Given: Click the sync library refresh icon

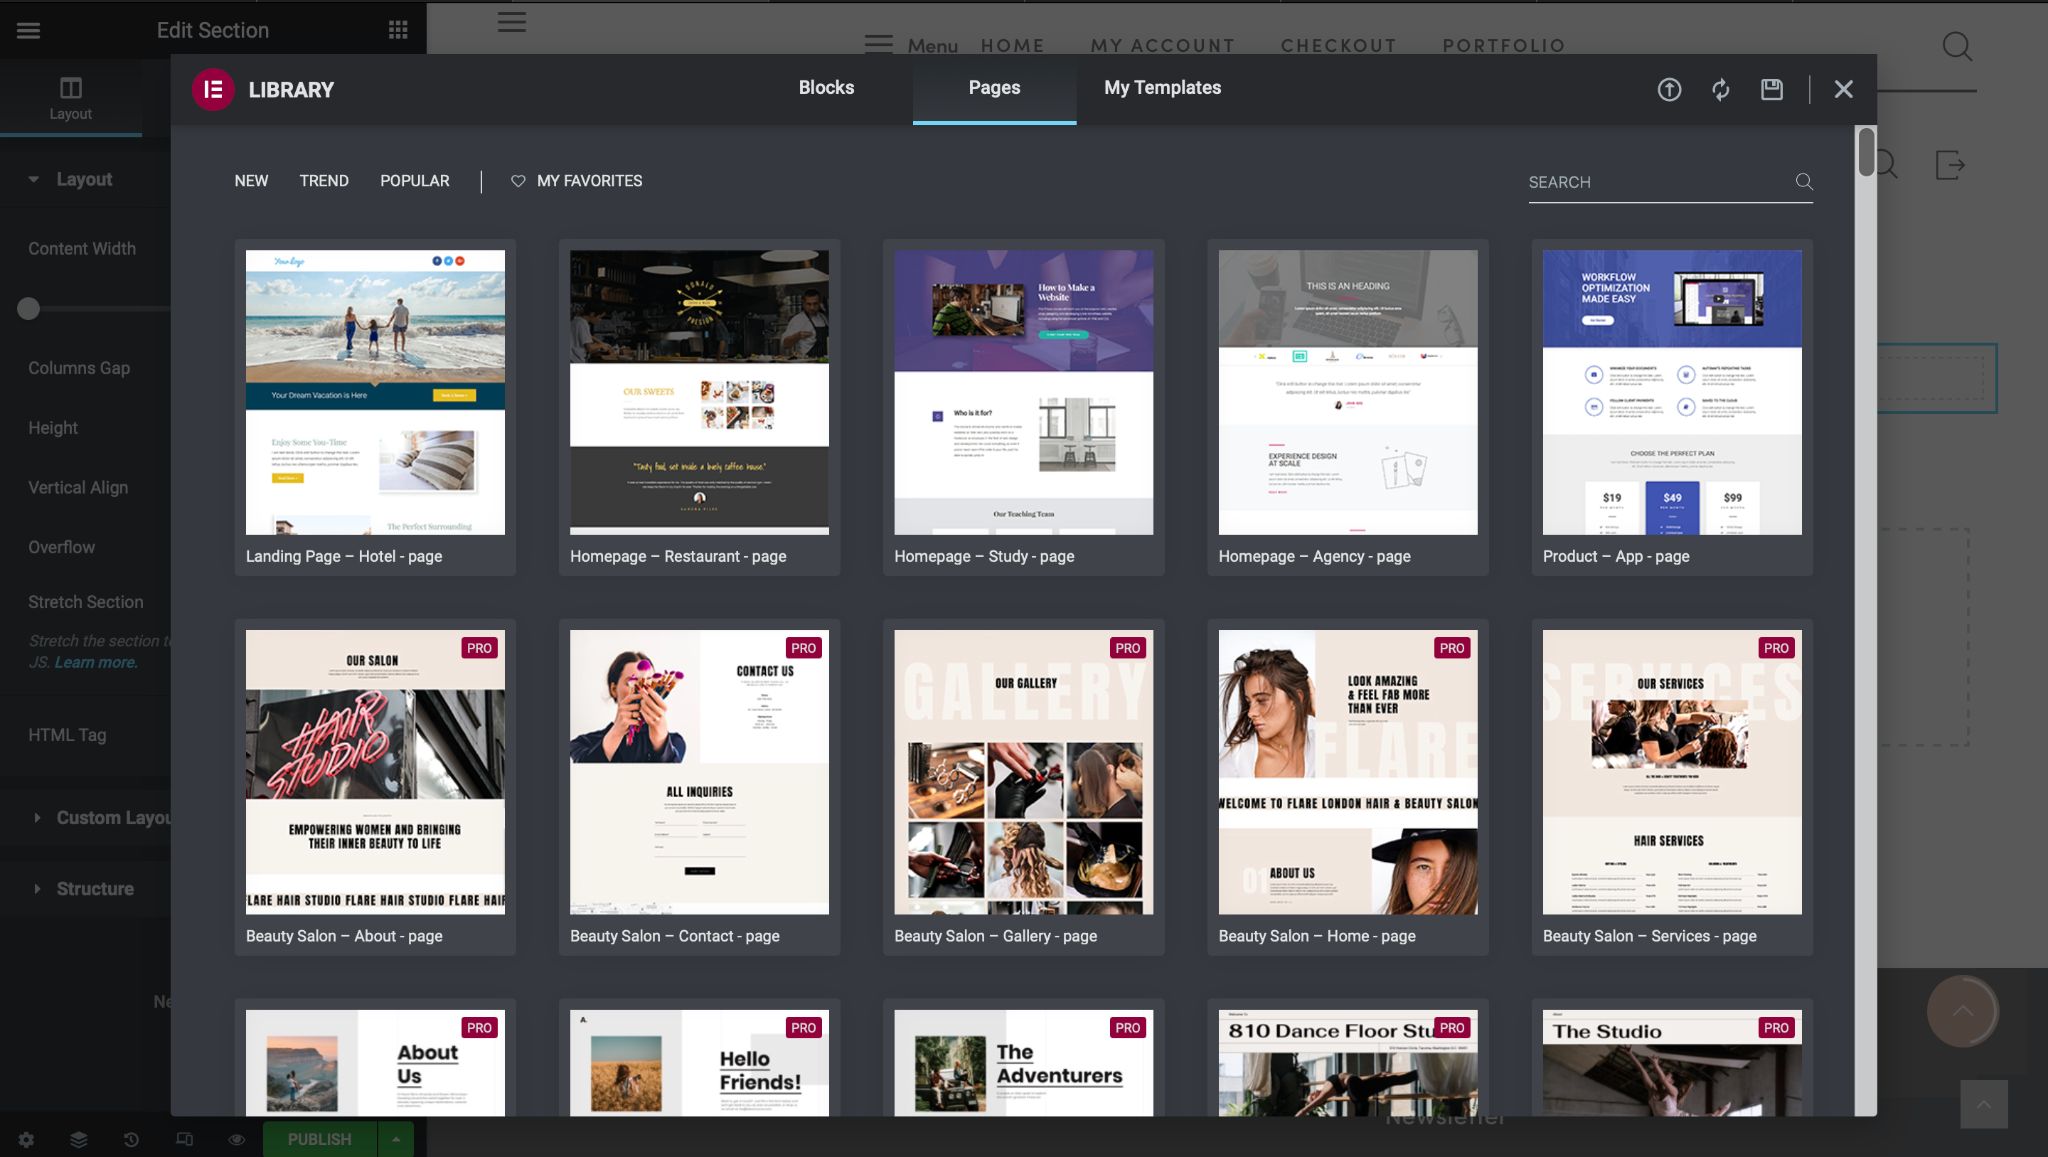Looking at the screenshot, I should tap(1720, 90).
